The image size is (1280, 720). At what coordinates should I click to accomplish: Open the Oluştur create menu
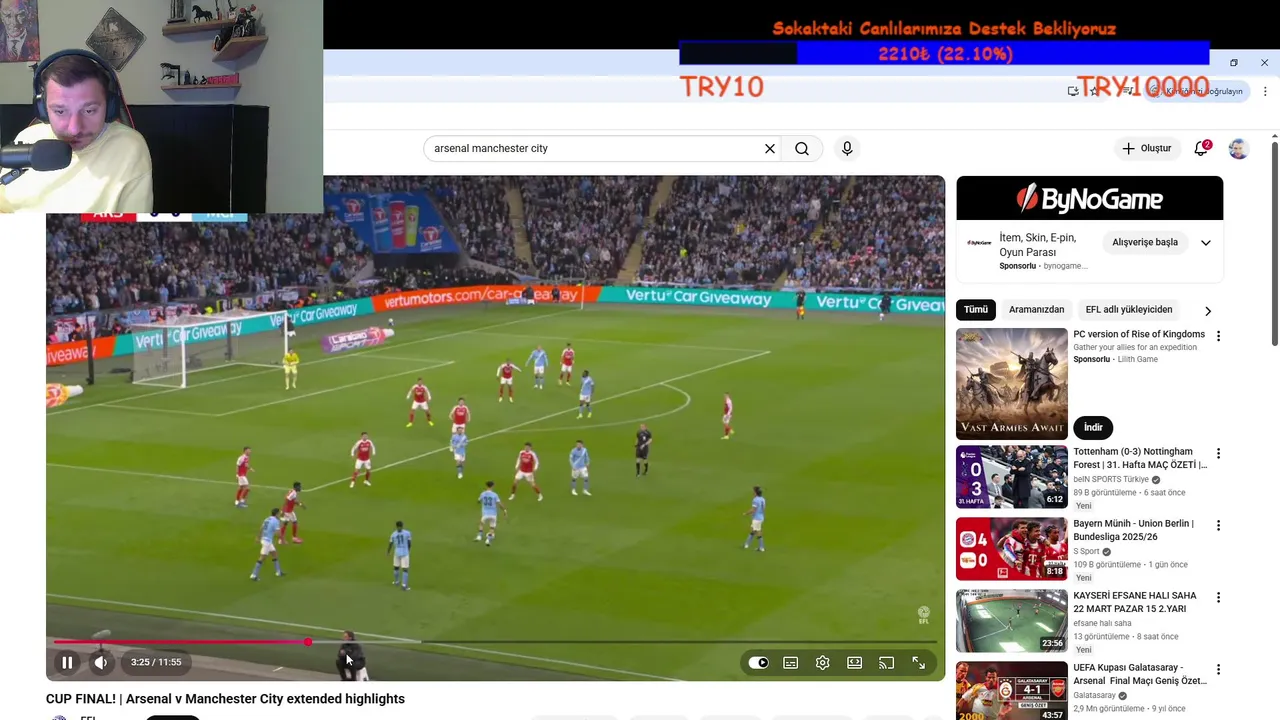pyautogui.click(x=1146, y=148)
